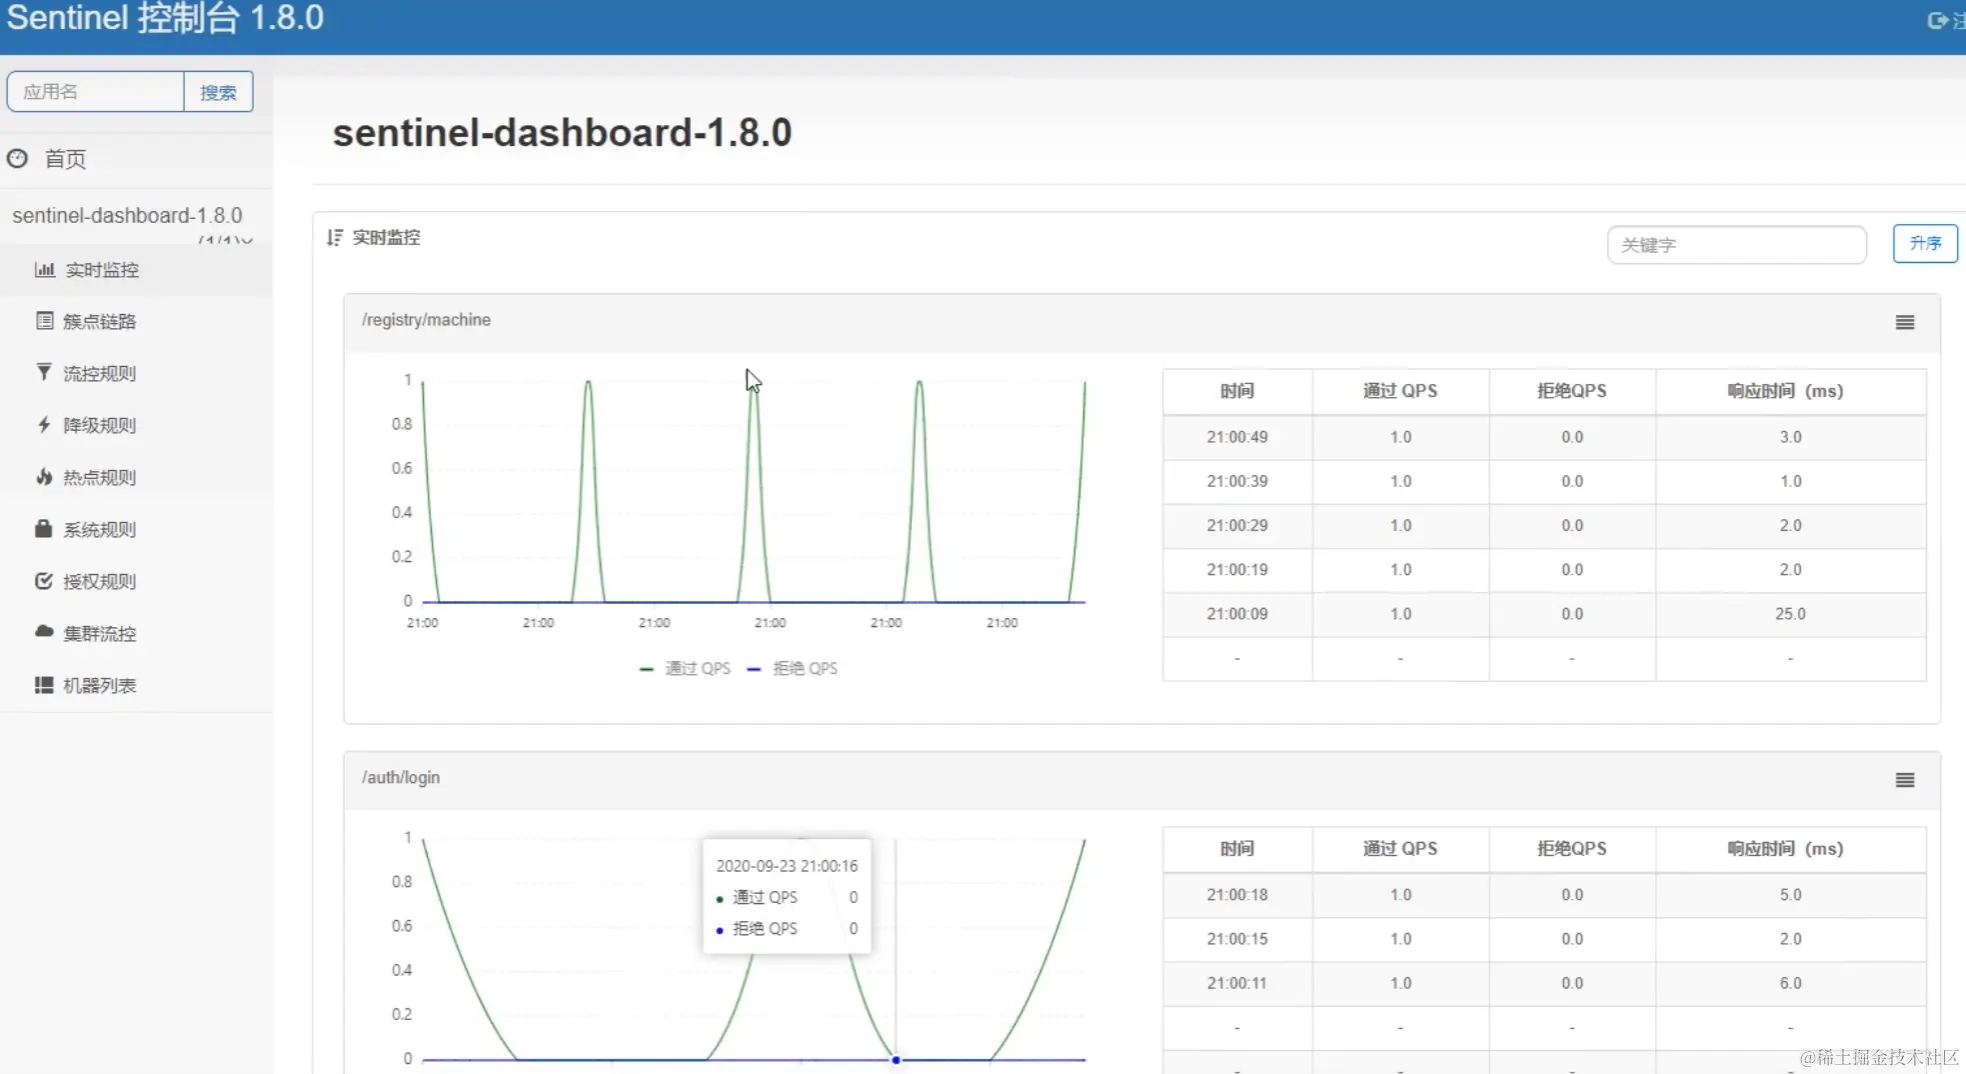1966x1074 pixels.
Task: Click the 搜索 button
Action: coord(218,92)
